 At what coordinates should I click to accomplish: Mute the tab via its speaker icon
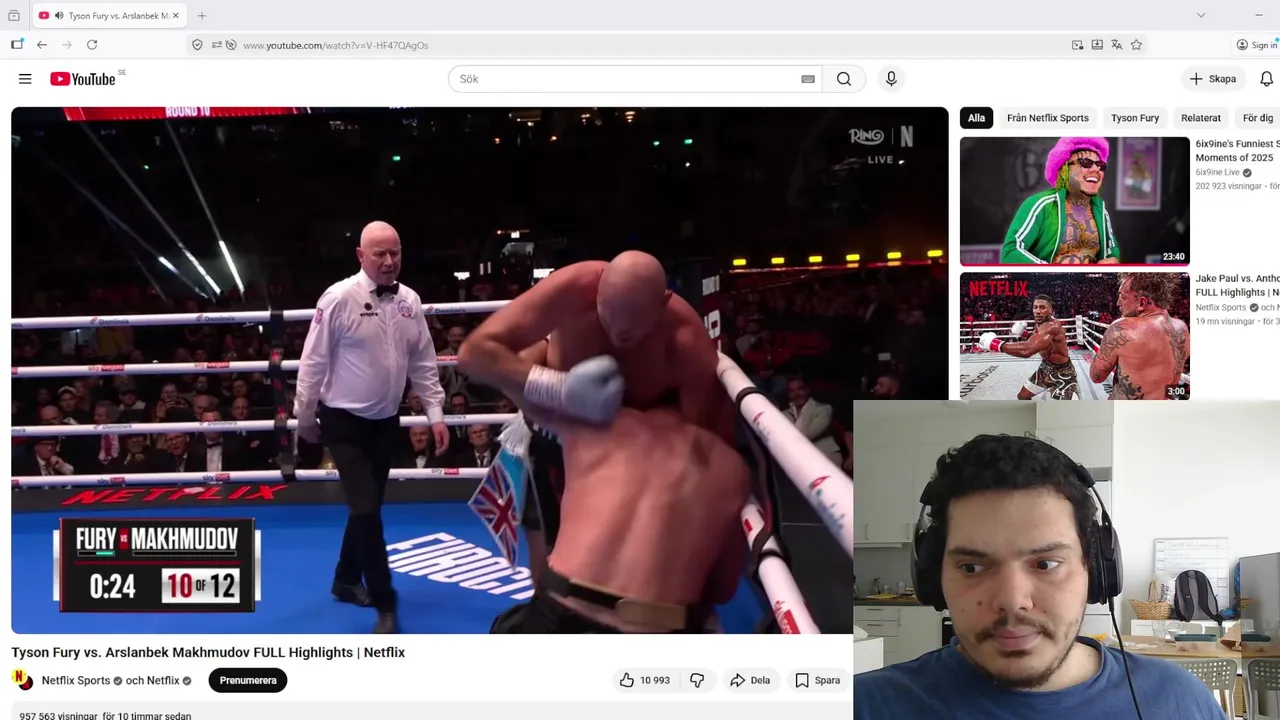[x=59, y=16]
